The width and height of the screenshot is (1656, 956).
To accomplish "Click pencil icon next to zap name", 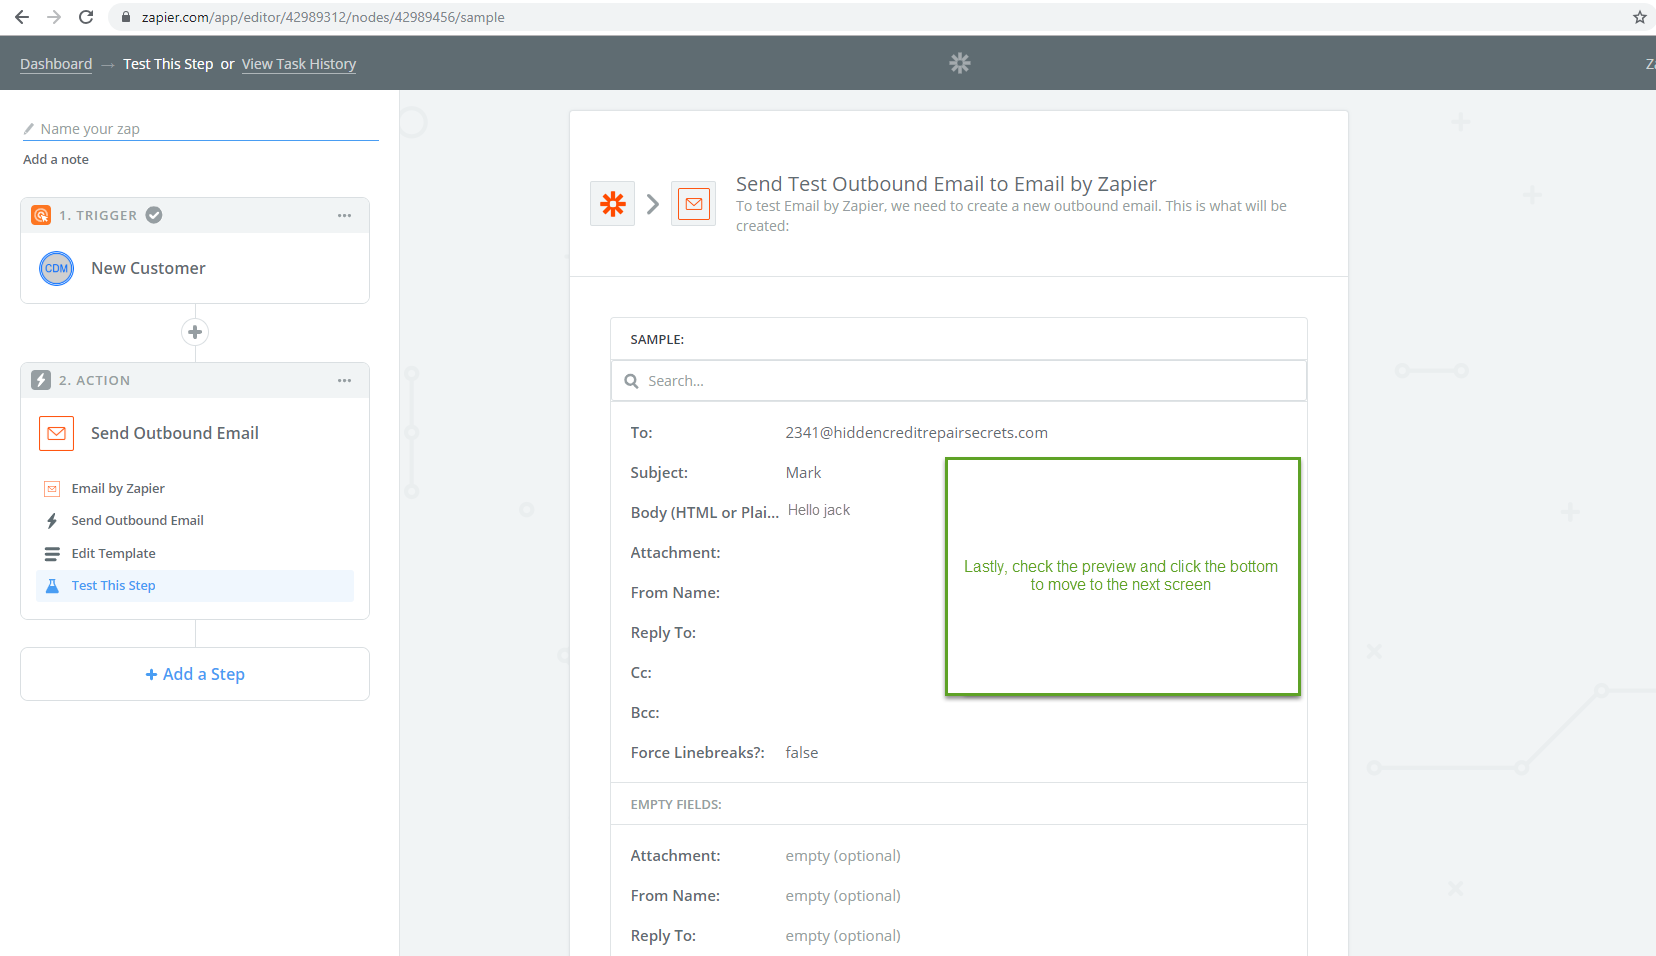I will tap(29, 129).
